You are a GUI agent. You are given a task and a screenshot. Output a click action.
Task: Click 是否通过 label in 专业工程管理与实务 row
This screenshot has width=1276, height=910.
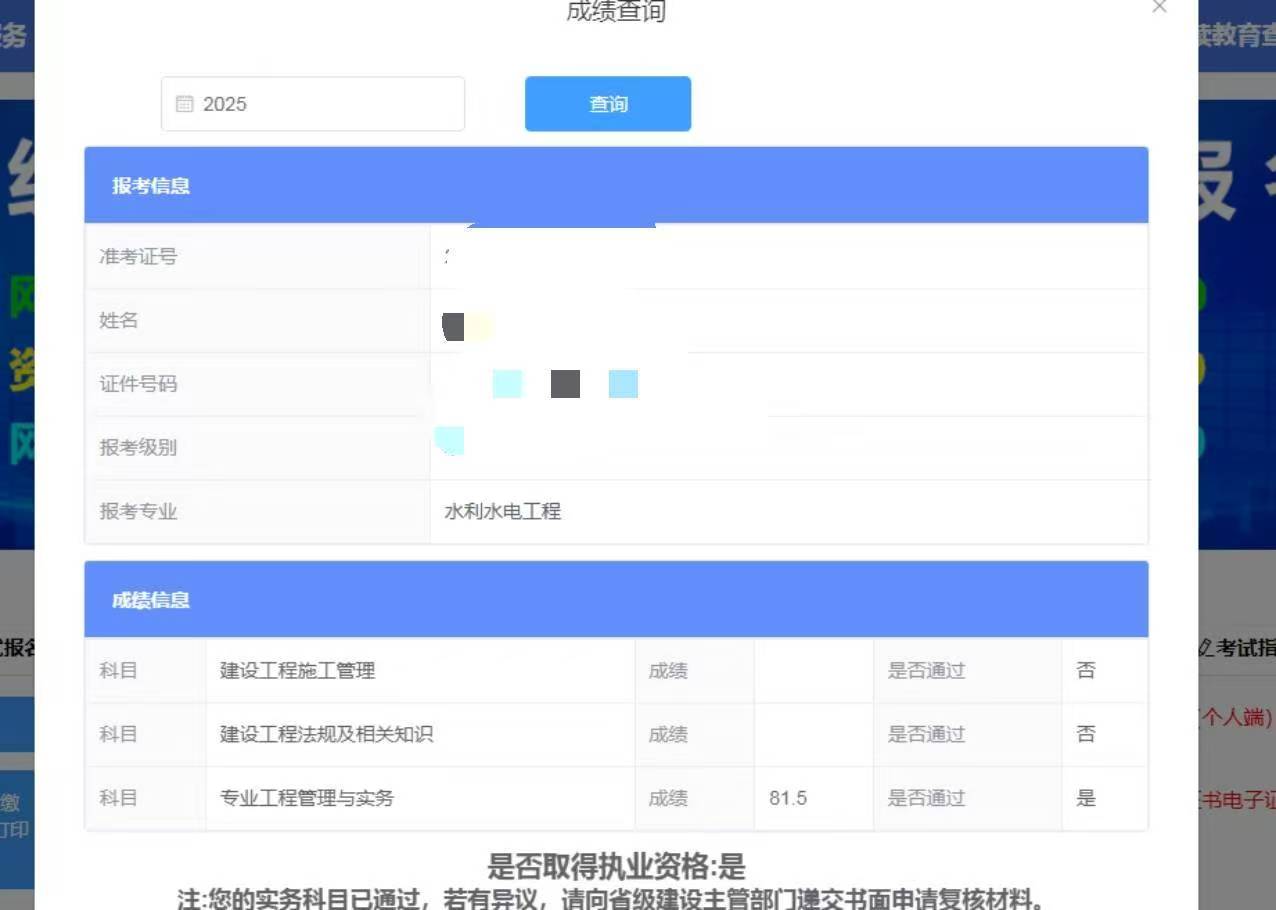[927, 798]
